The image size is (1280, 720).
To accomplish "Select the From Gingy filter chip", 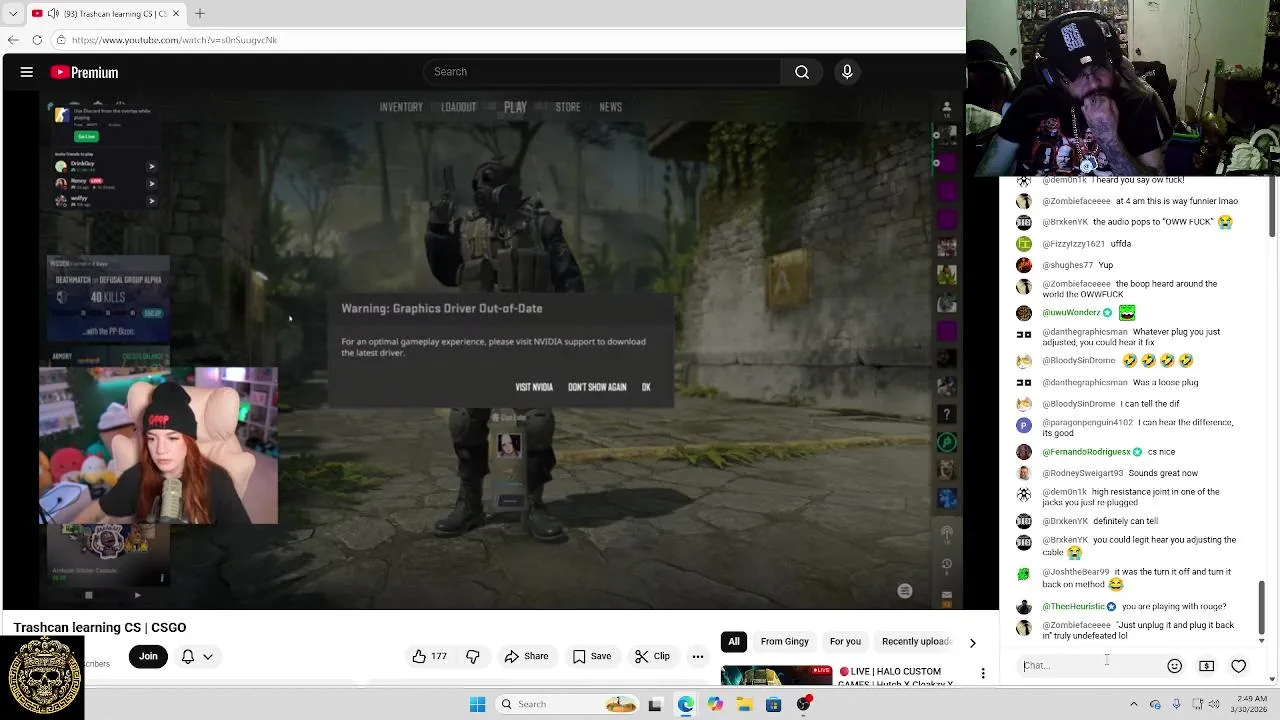I will pos(785,641).
